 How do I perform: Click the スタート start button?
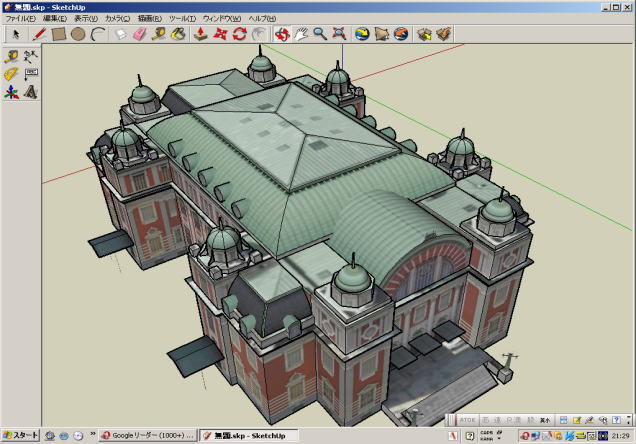click(20, 435)
